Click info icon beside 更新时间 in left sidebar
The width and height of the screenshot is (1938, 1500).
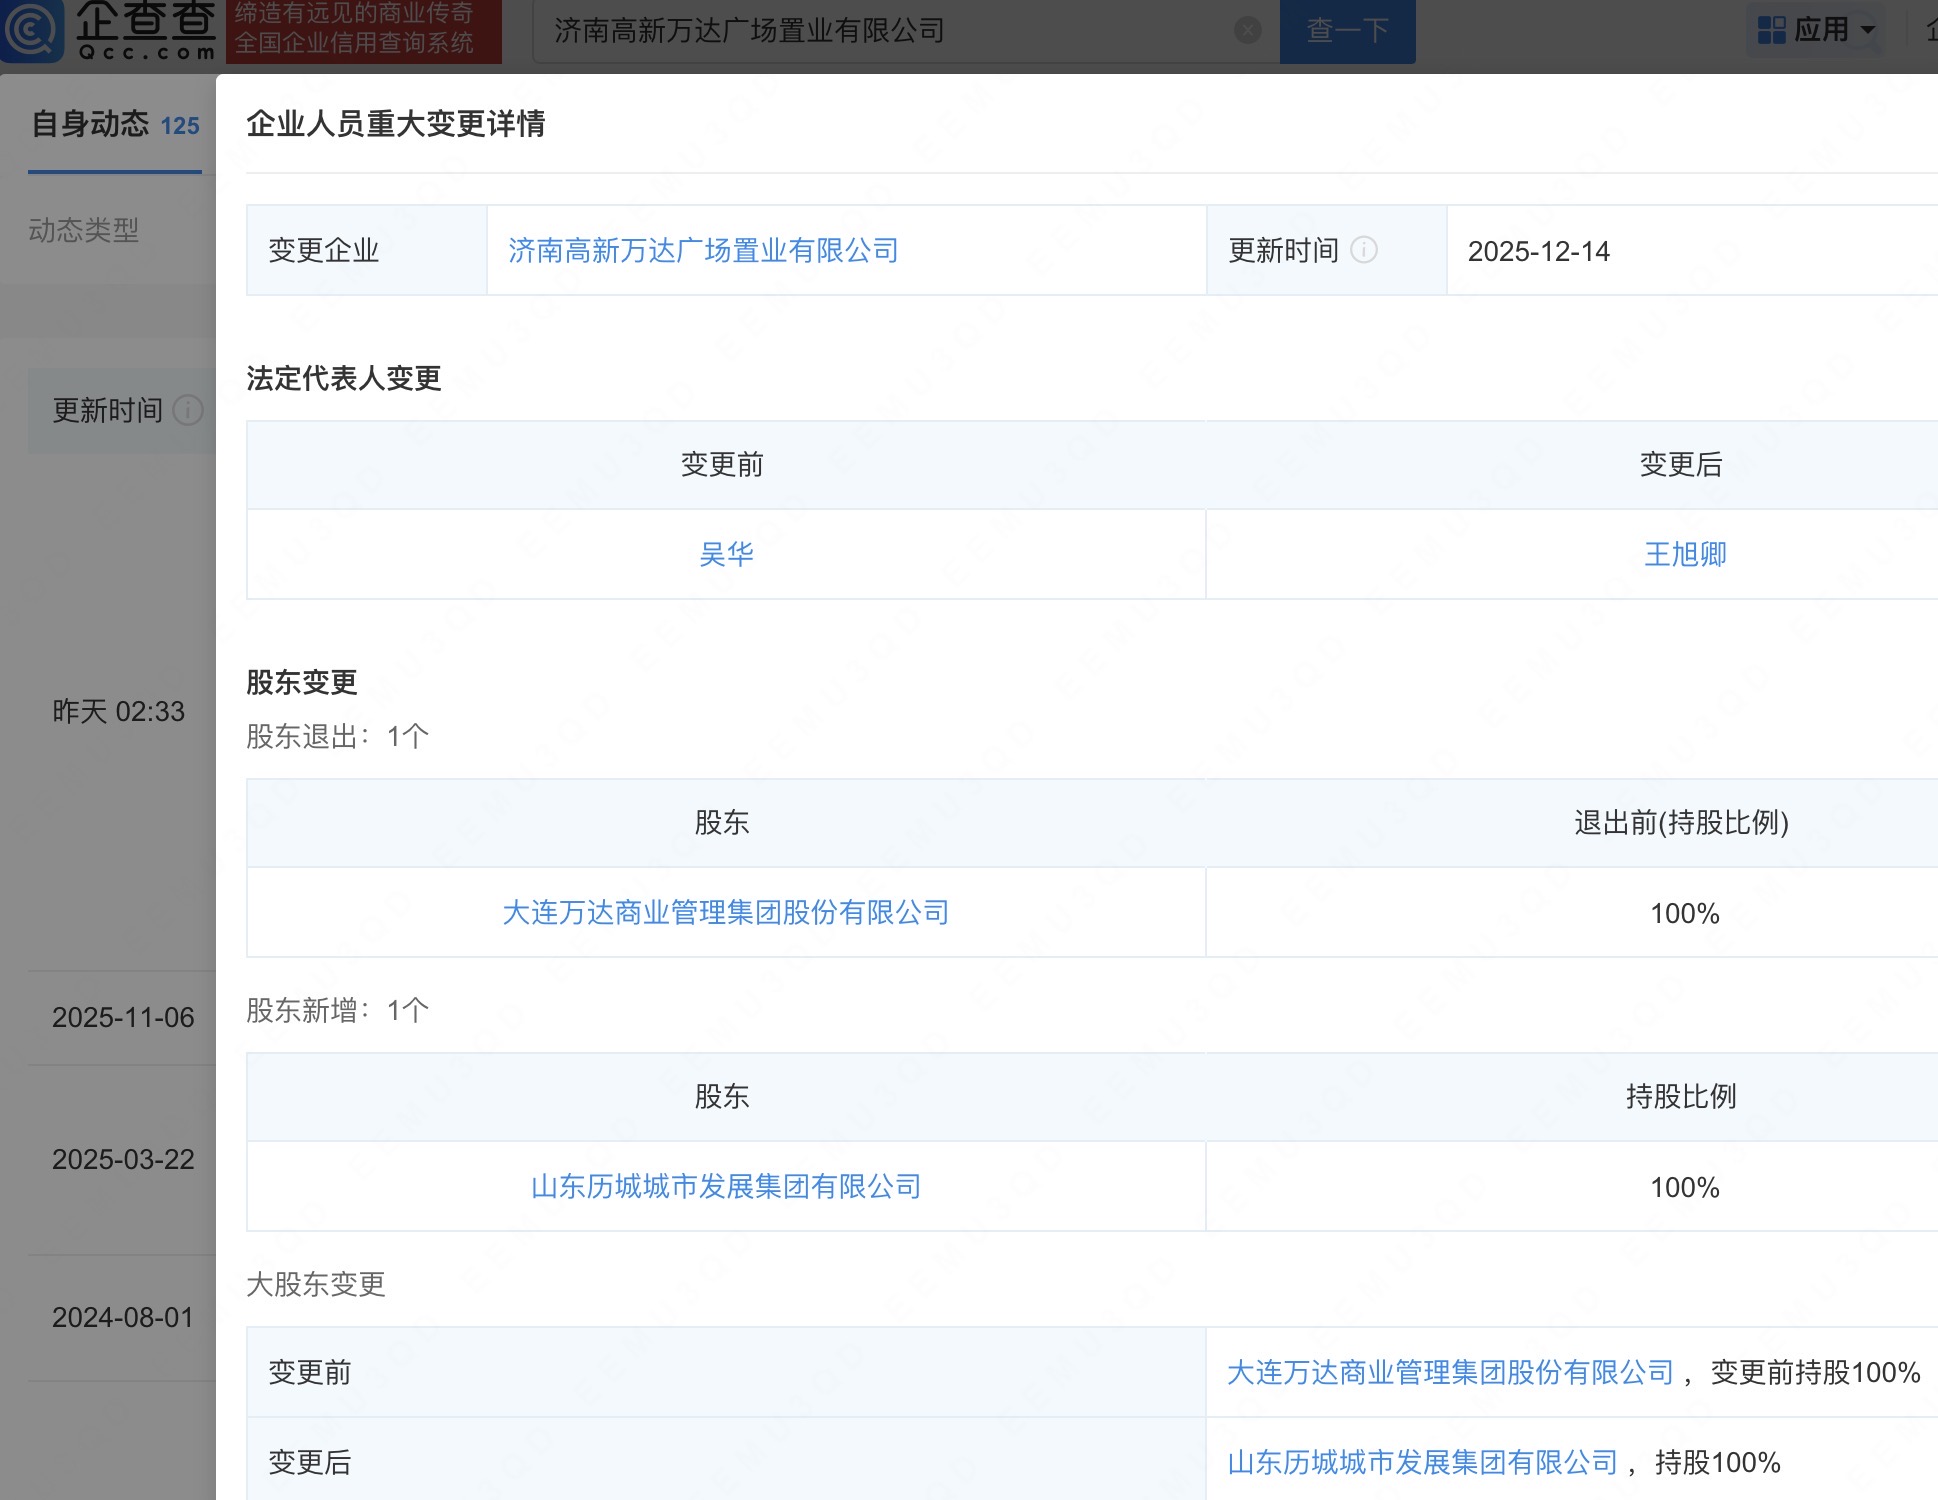[x=188, y=410]
